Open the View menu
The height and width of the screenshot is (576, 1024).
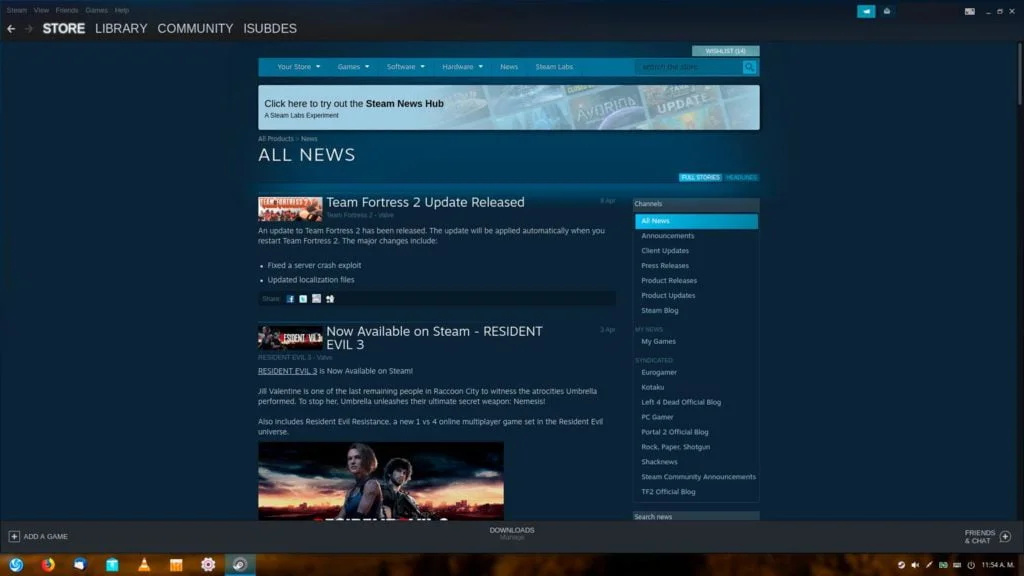click(41, 10)
